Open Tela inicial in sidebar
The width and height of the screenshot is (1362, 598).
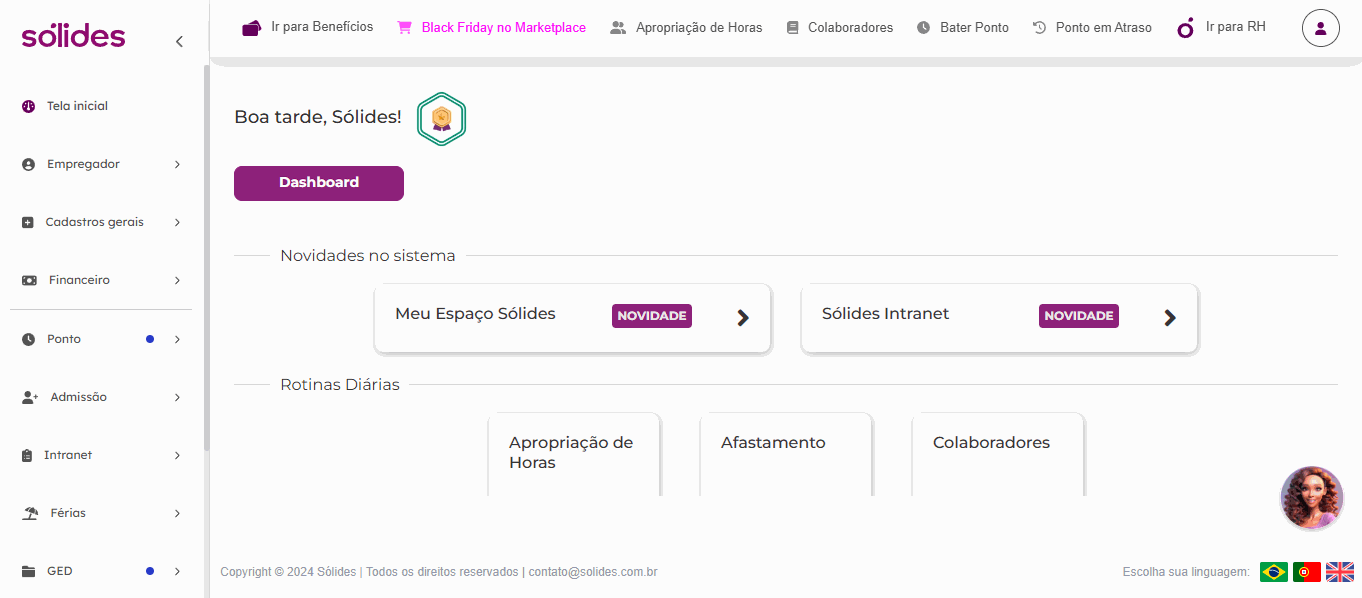pyautogui.click(x=77, y=106)
